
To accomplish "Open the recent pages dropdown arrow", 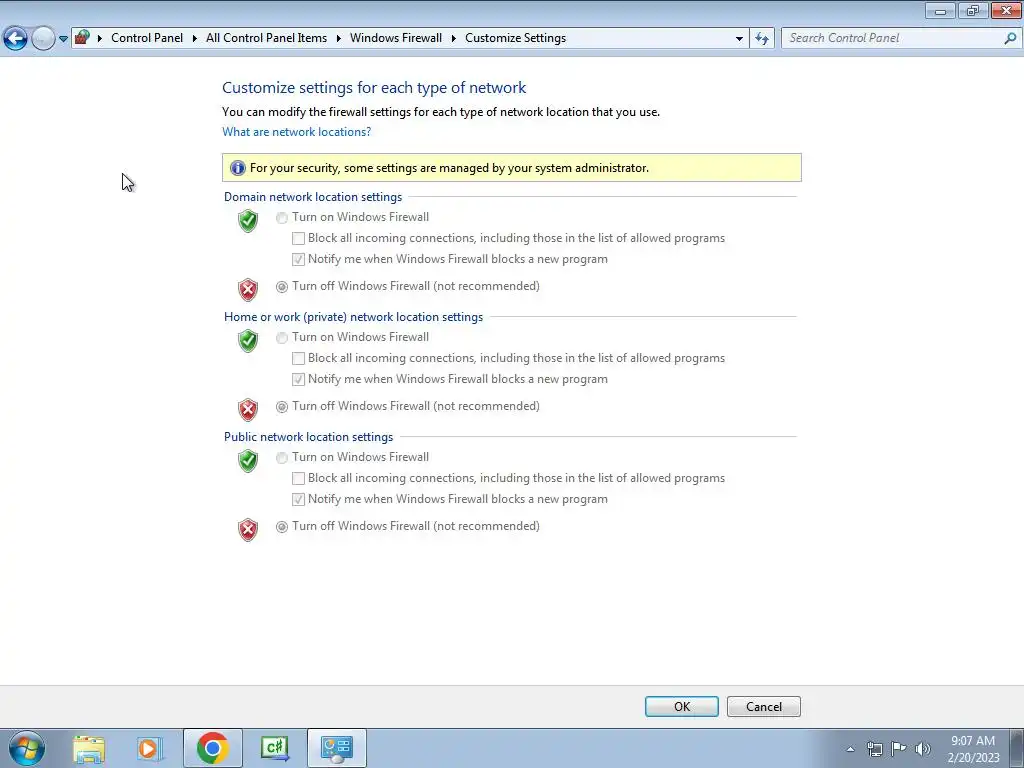I will click(x=63, y=39).
